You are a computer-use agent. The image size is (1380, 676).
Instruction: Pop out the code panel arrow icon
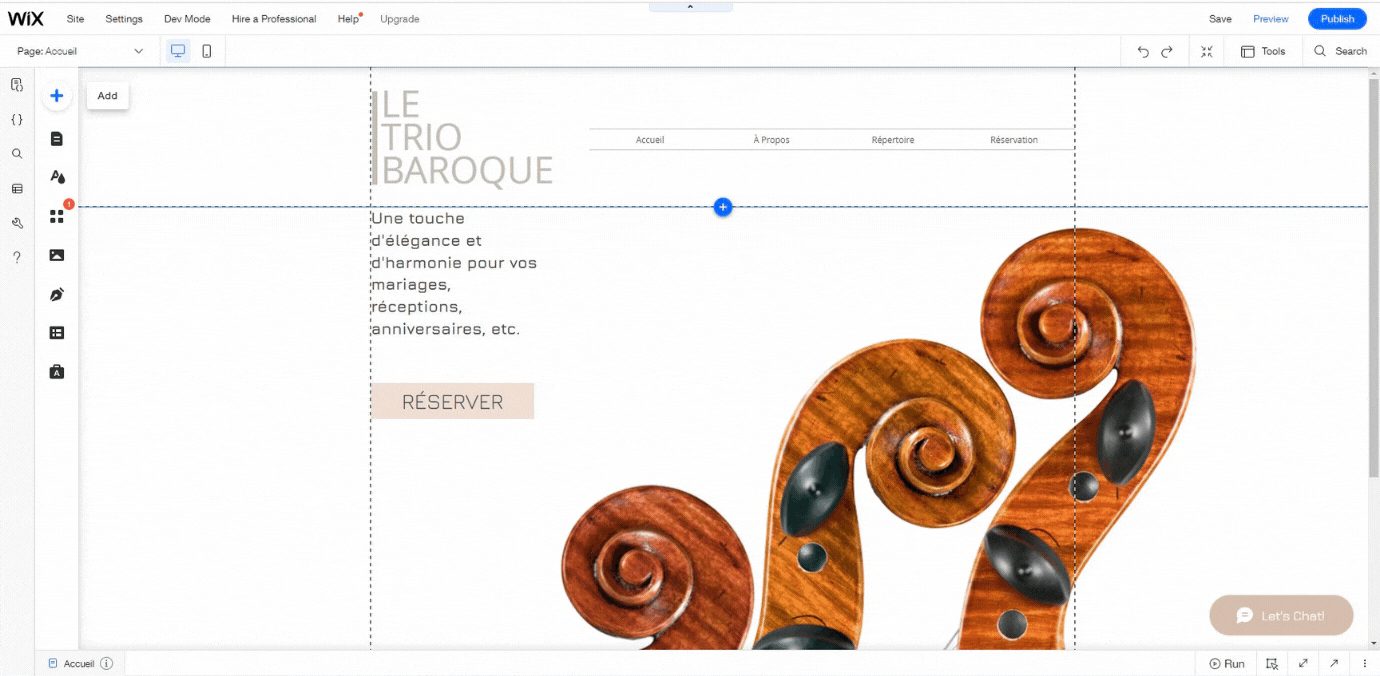point(1334,664)
